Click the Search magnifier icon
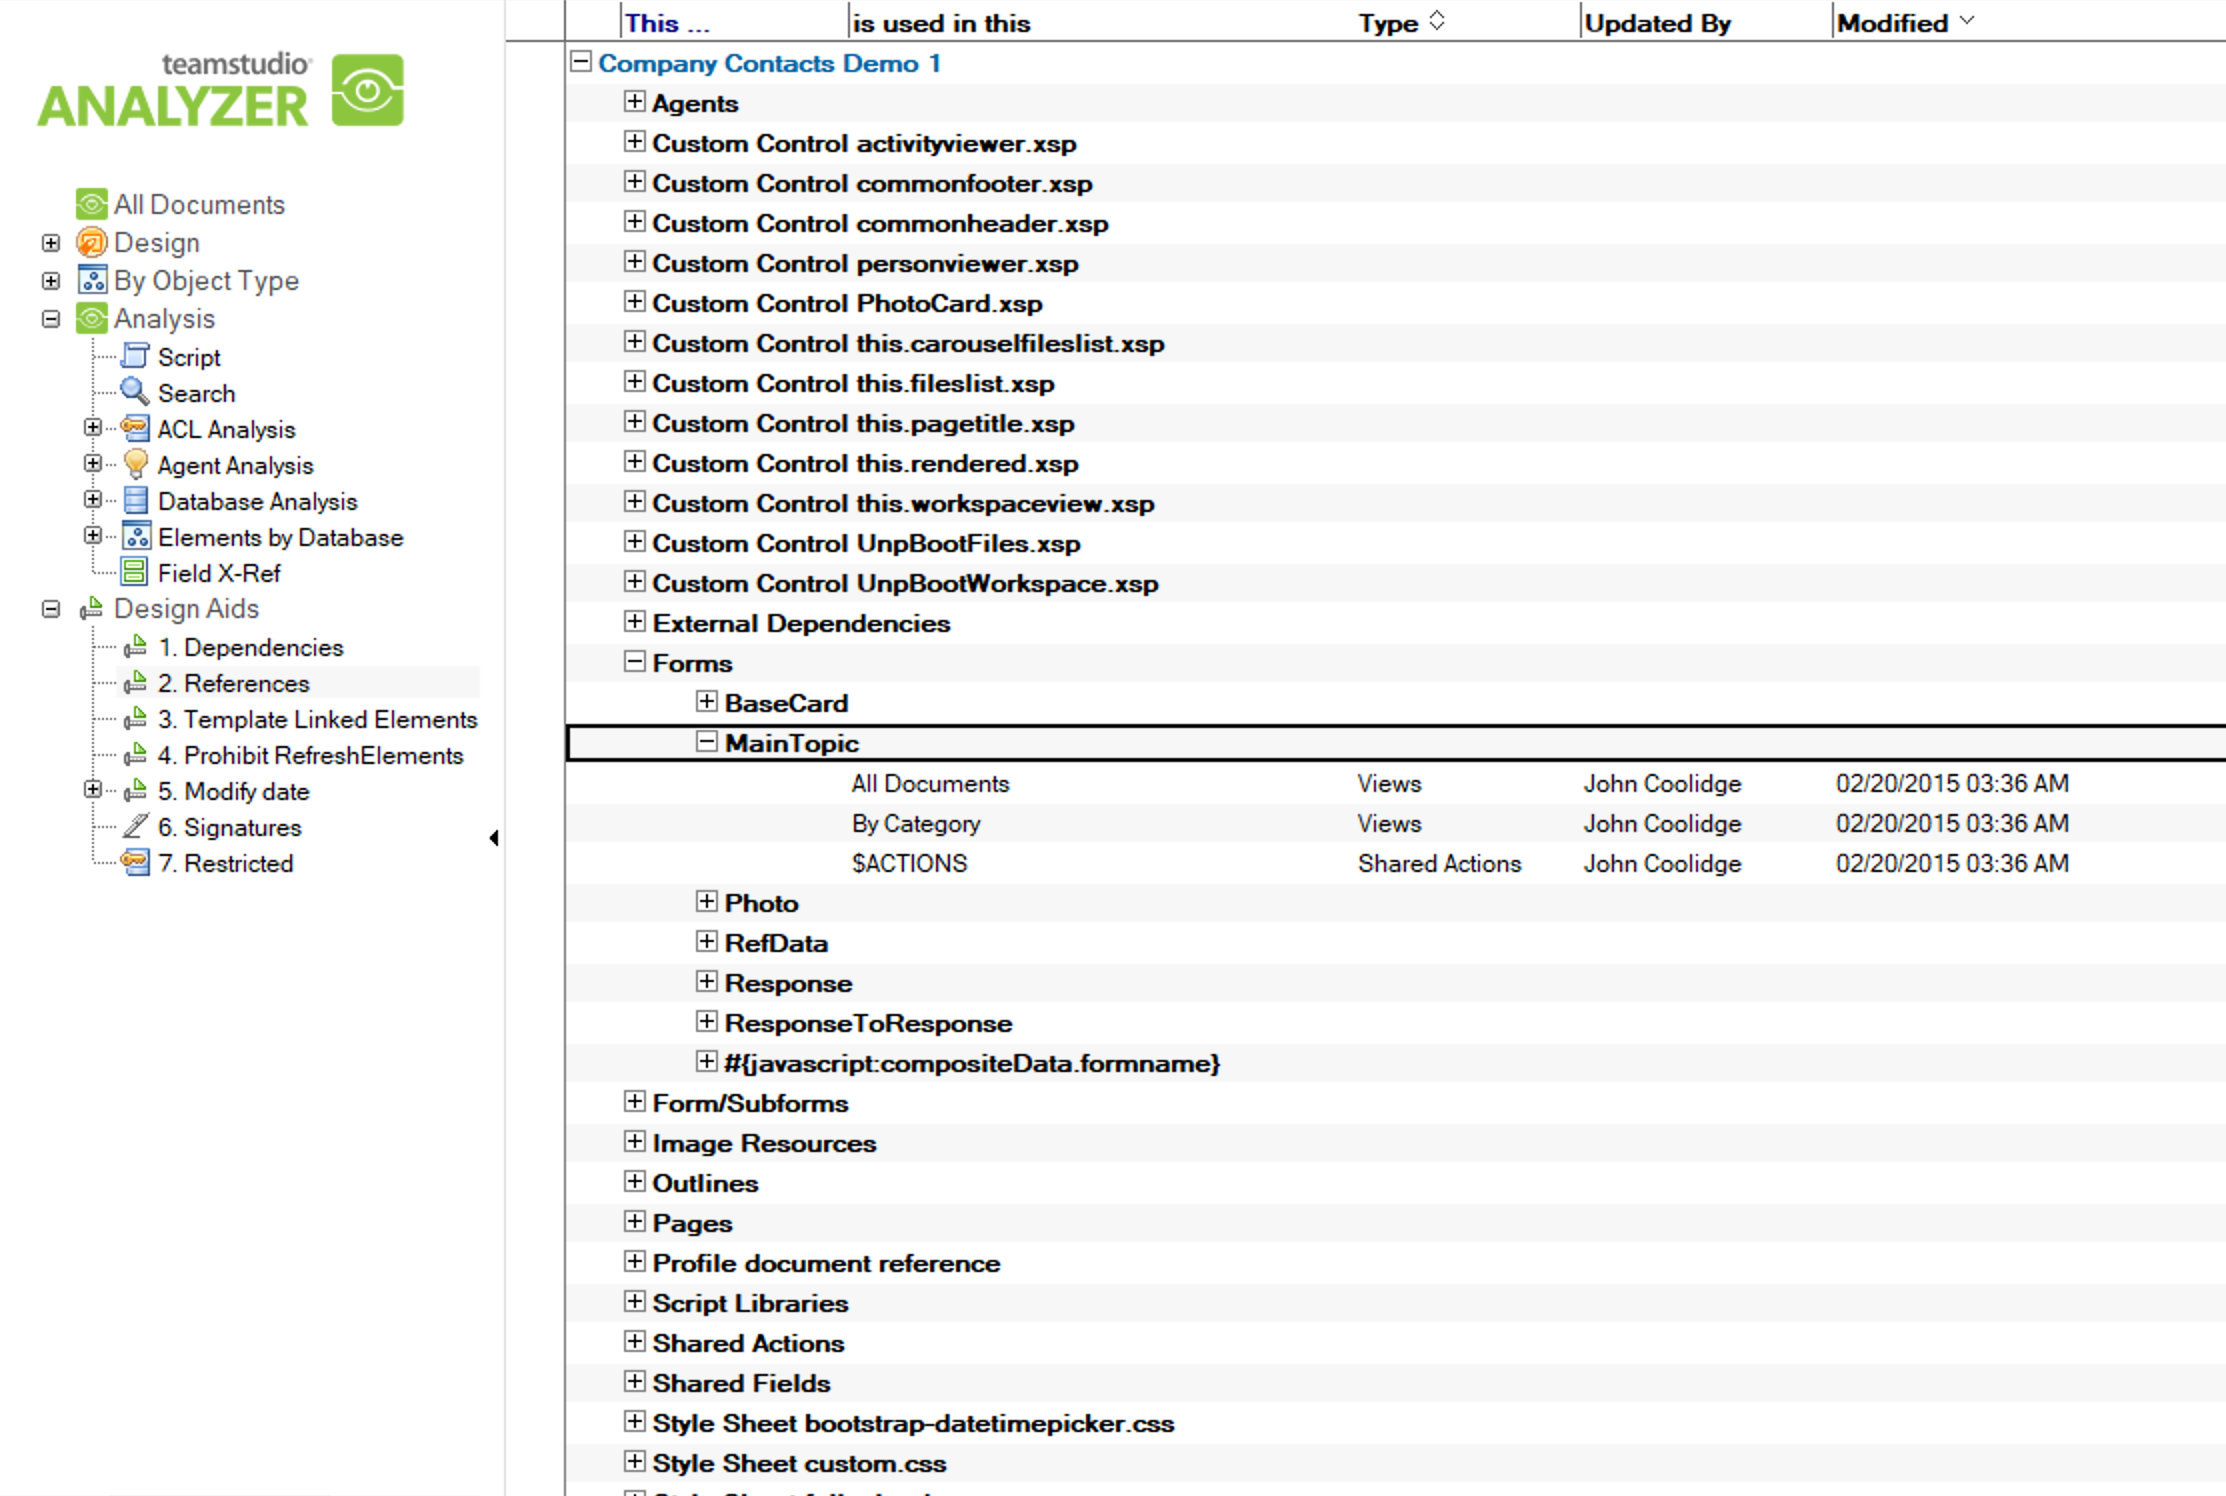The width and height of the screenshot is (2226, 1496). (135, 392)
